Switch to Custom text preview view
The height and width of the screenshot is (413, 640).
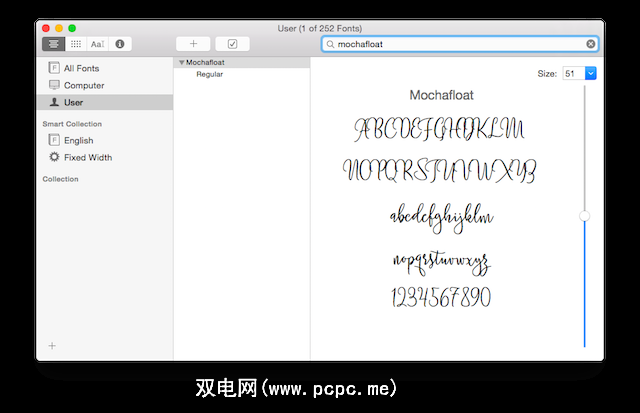tap(98, 44)
